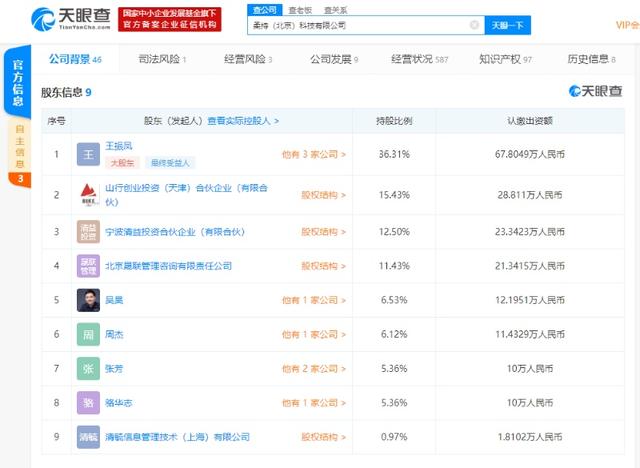This screenshot has width=640, height=468.
Task: Open the 司法风险 tab
Action: [x=162, y=60]
